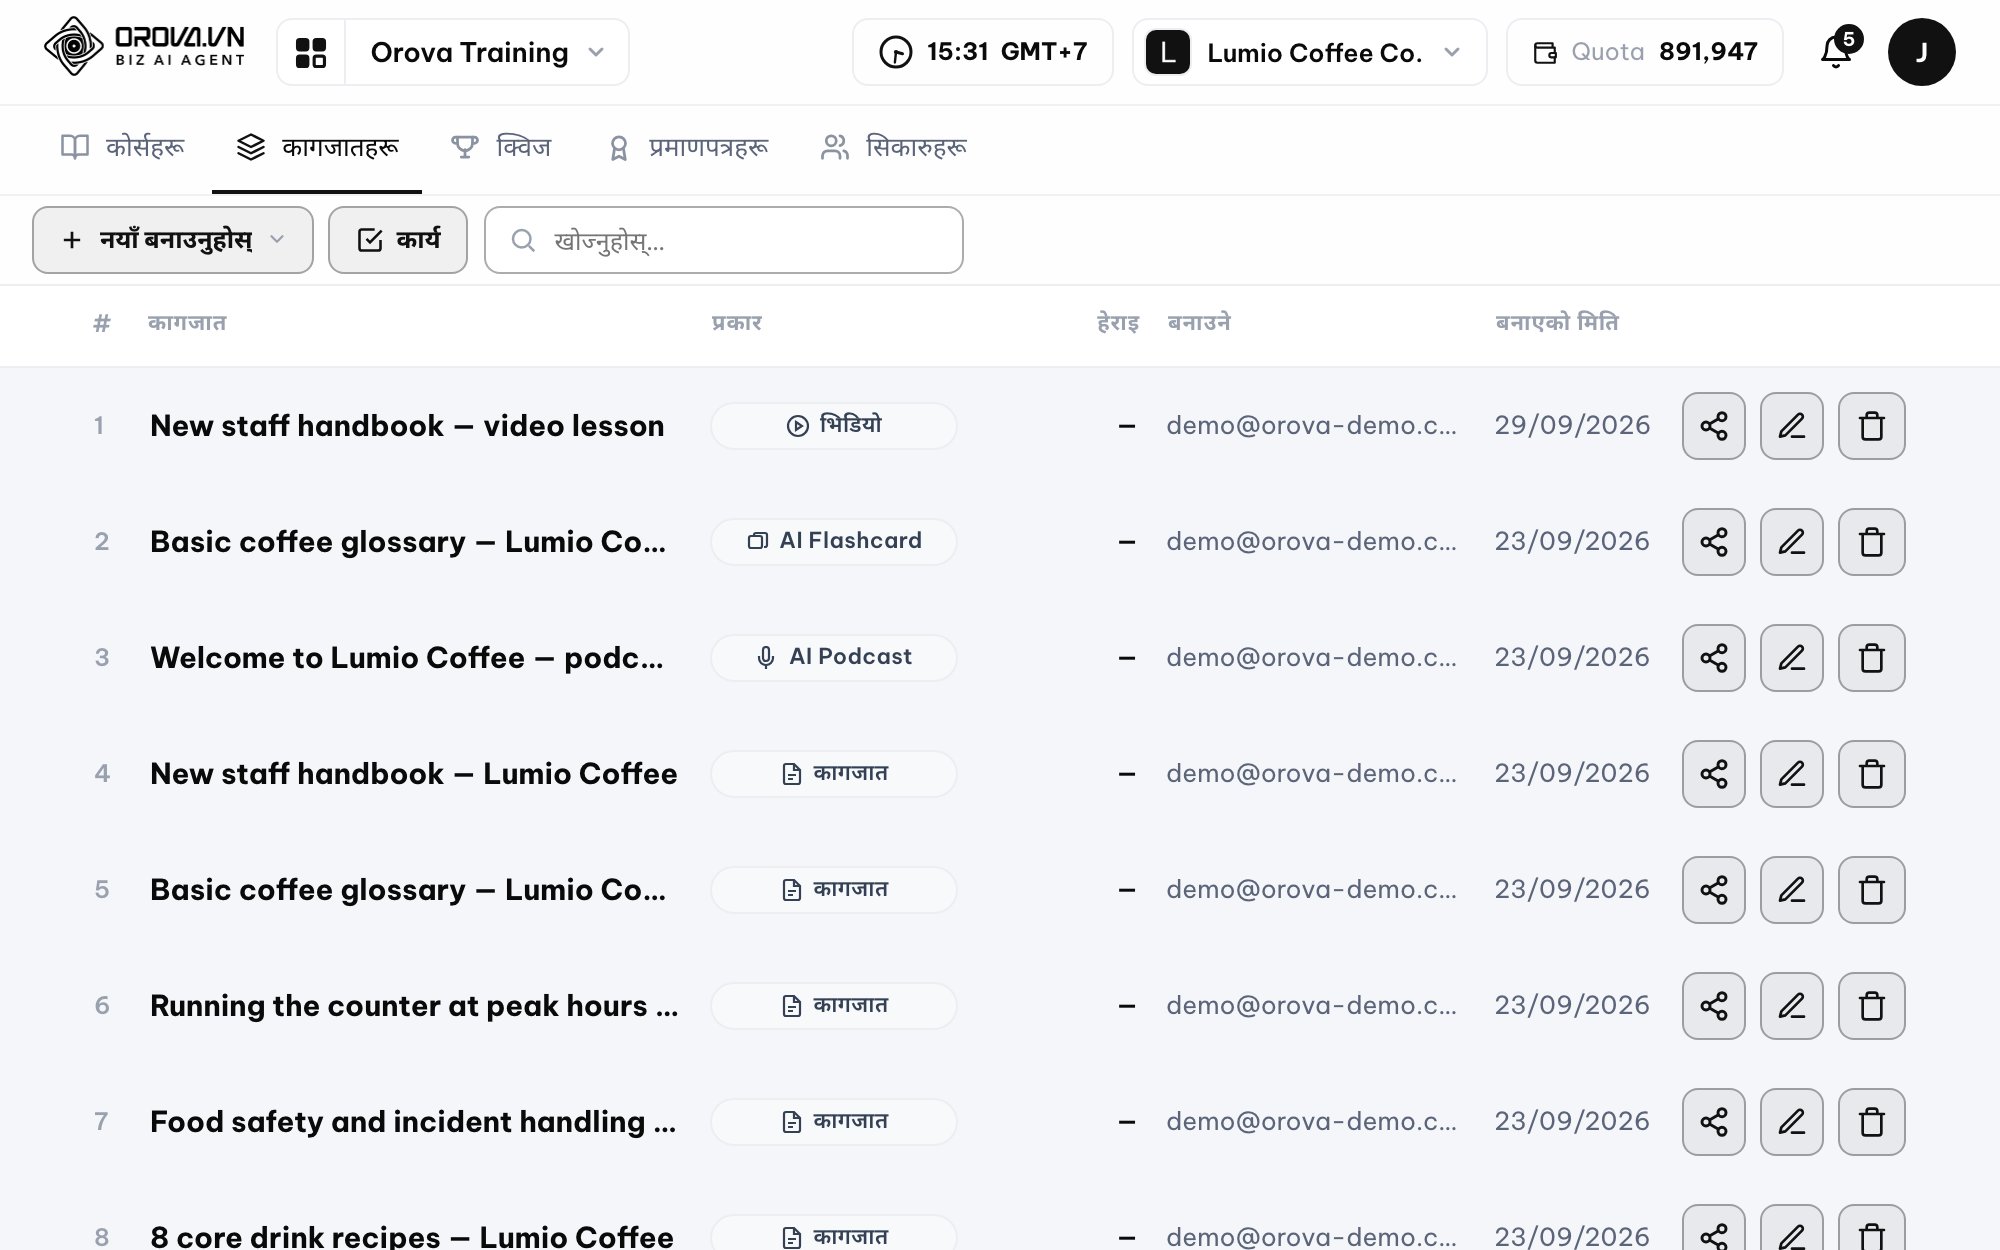Image resolution: width=2000 pixels, height=1250 pixels.
Task: Expand the नयाँ बनाउनुहोस् create menu
Action: (x=173, y=240)
